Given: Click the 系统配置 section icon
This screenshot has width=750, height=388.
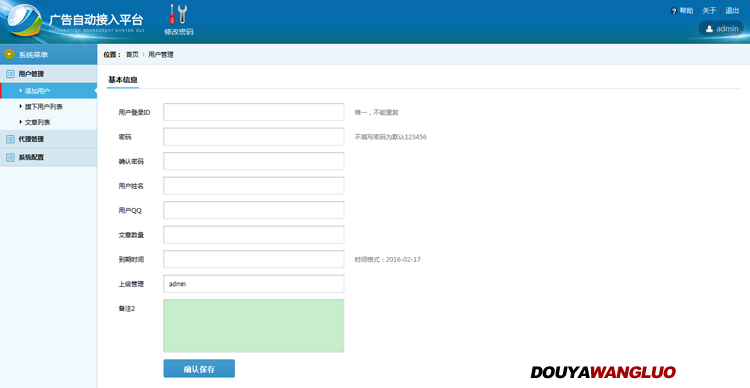Looking at the screenshot, I should click(10, 157).
